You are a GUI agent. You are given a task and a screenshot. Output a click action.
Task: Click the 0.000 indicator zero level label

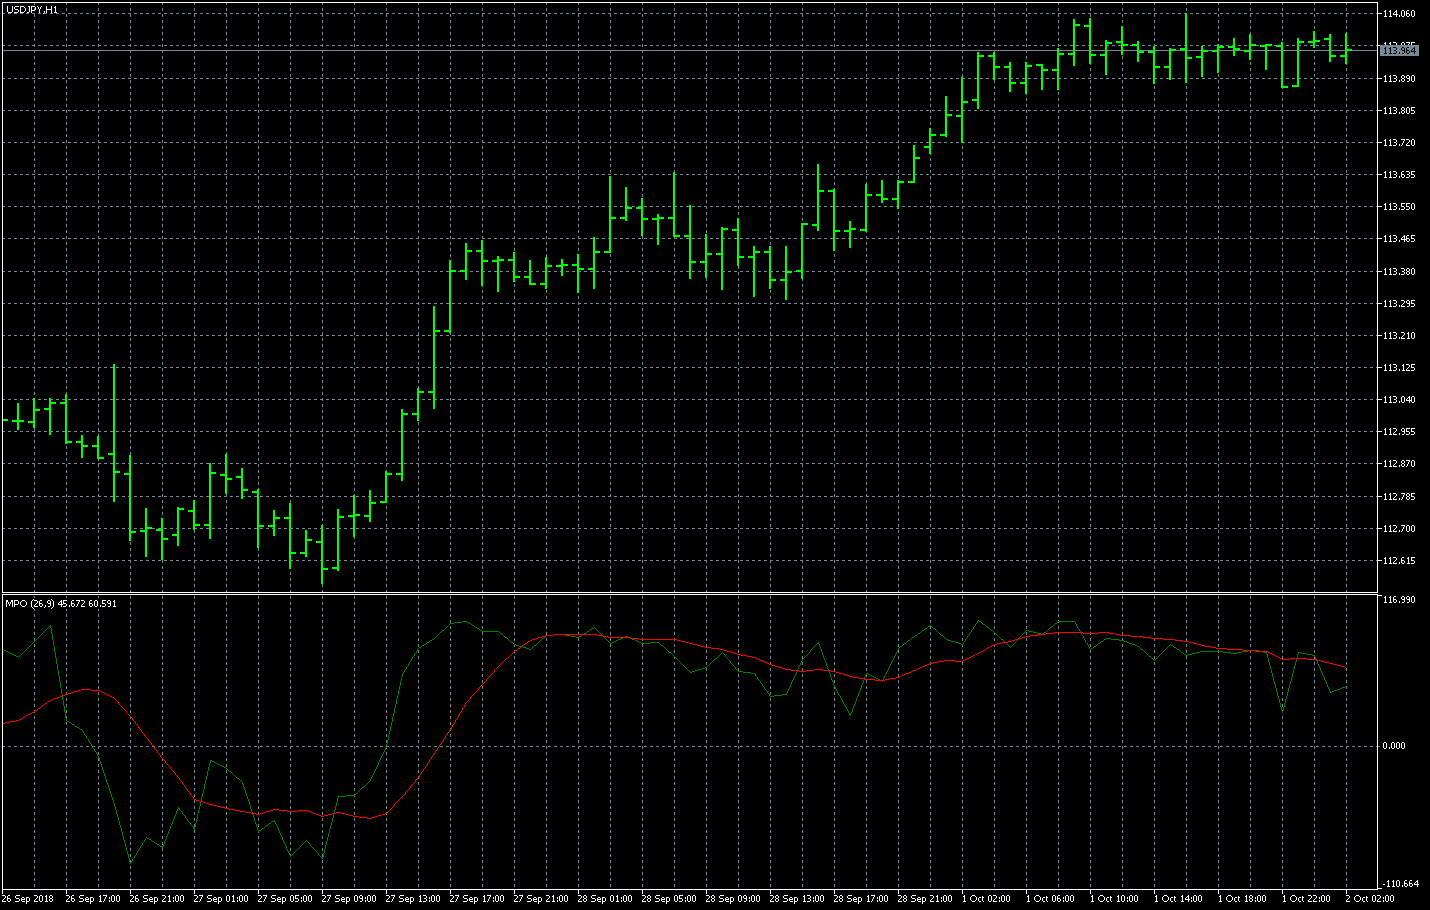[1393, 745]
